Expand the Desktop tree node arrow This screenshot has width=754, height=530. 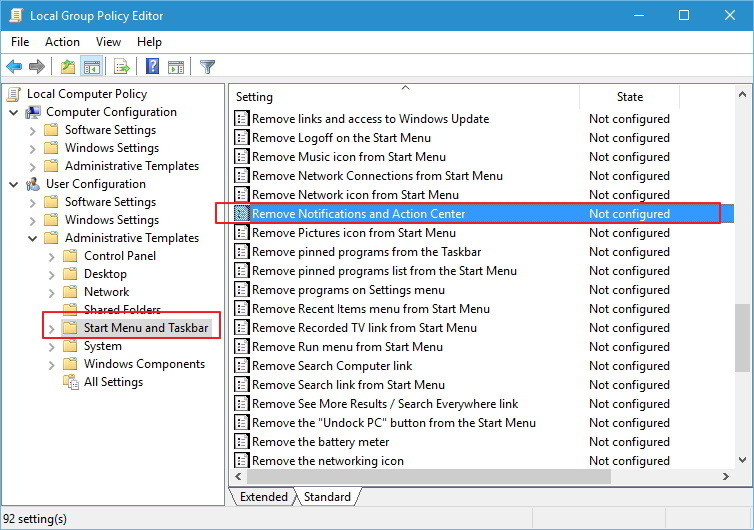51,275
